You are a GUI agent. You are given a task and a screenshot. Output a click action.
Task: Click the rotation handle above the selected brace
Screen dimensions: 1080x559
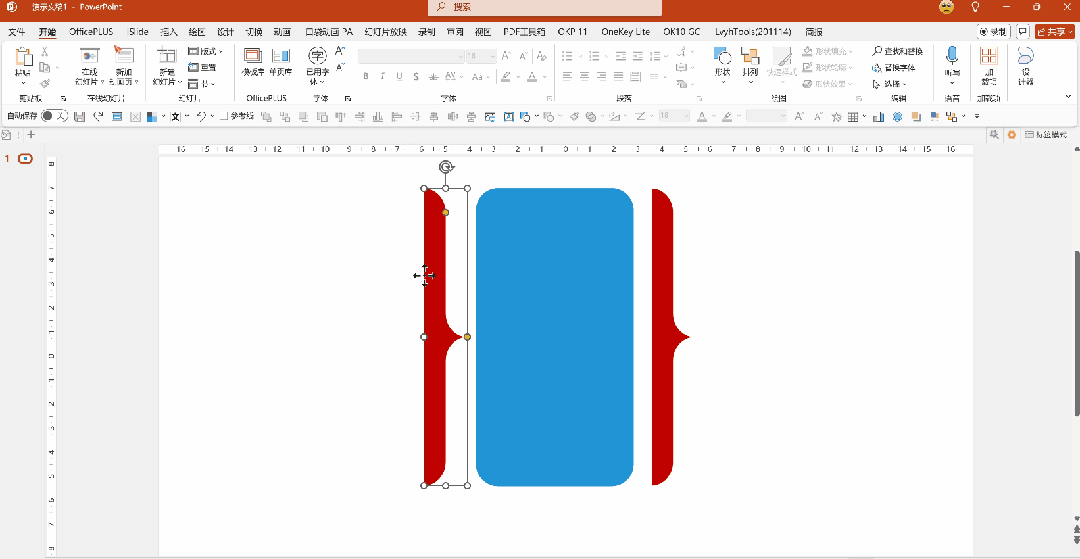(x=446, y=167)
